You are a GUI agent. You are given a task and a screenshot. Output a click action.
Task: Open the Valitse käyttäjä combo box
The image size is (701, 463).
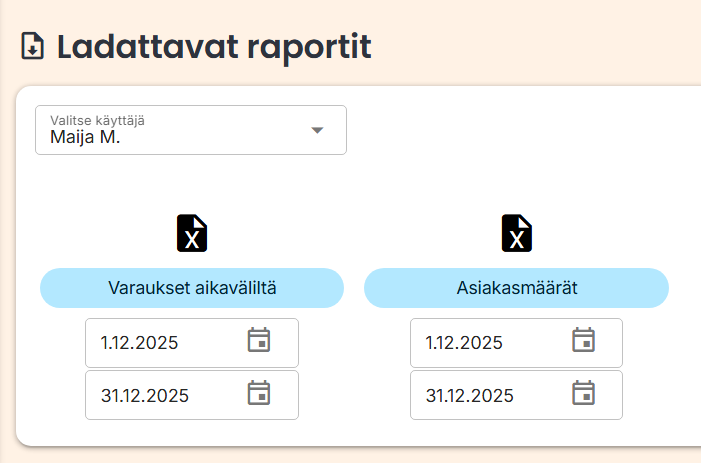coord(191,130)
